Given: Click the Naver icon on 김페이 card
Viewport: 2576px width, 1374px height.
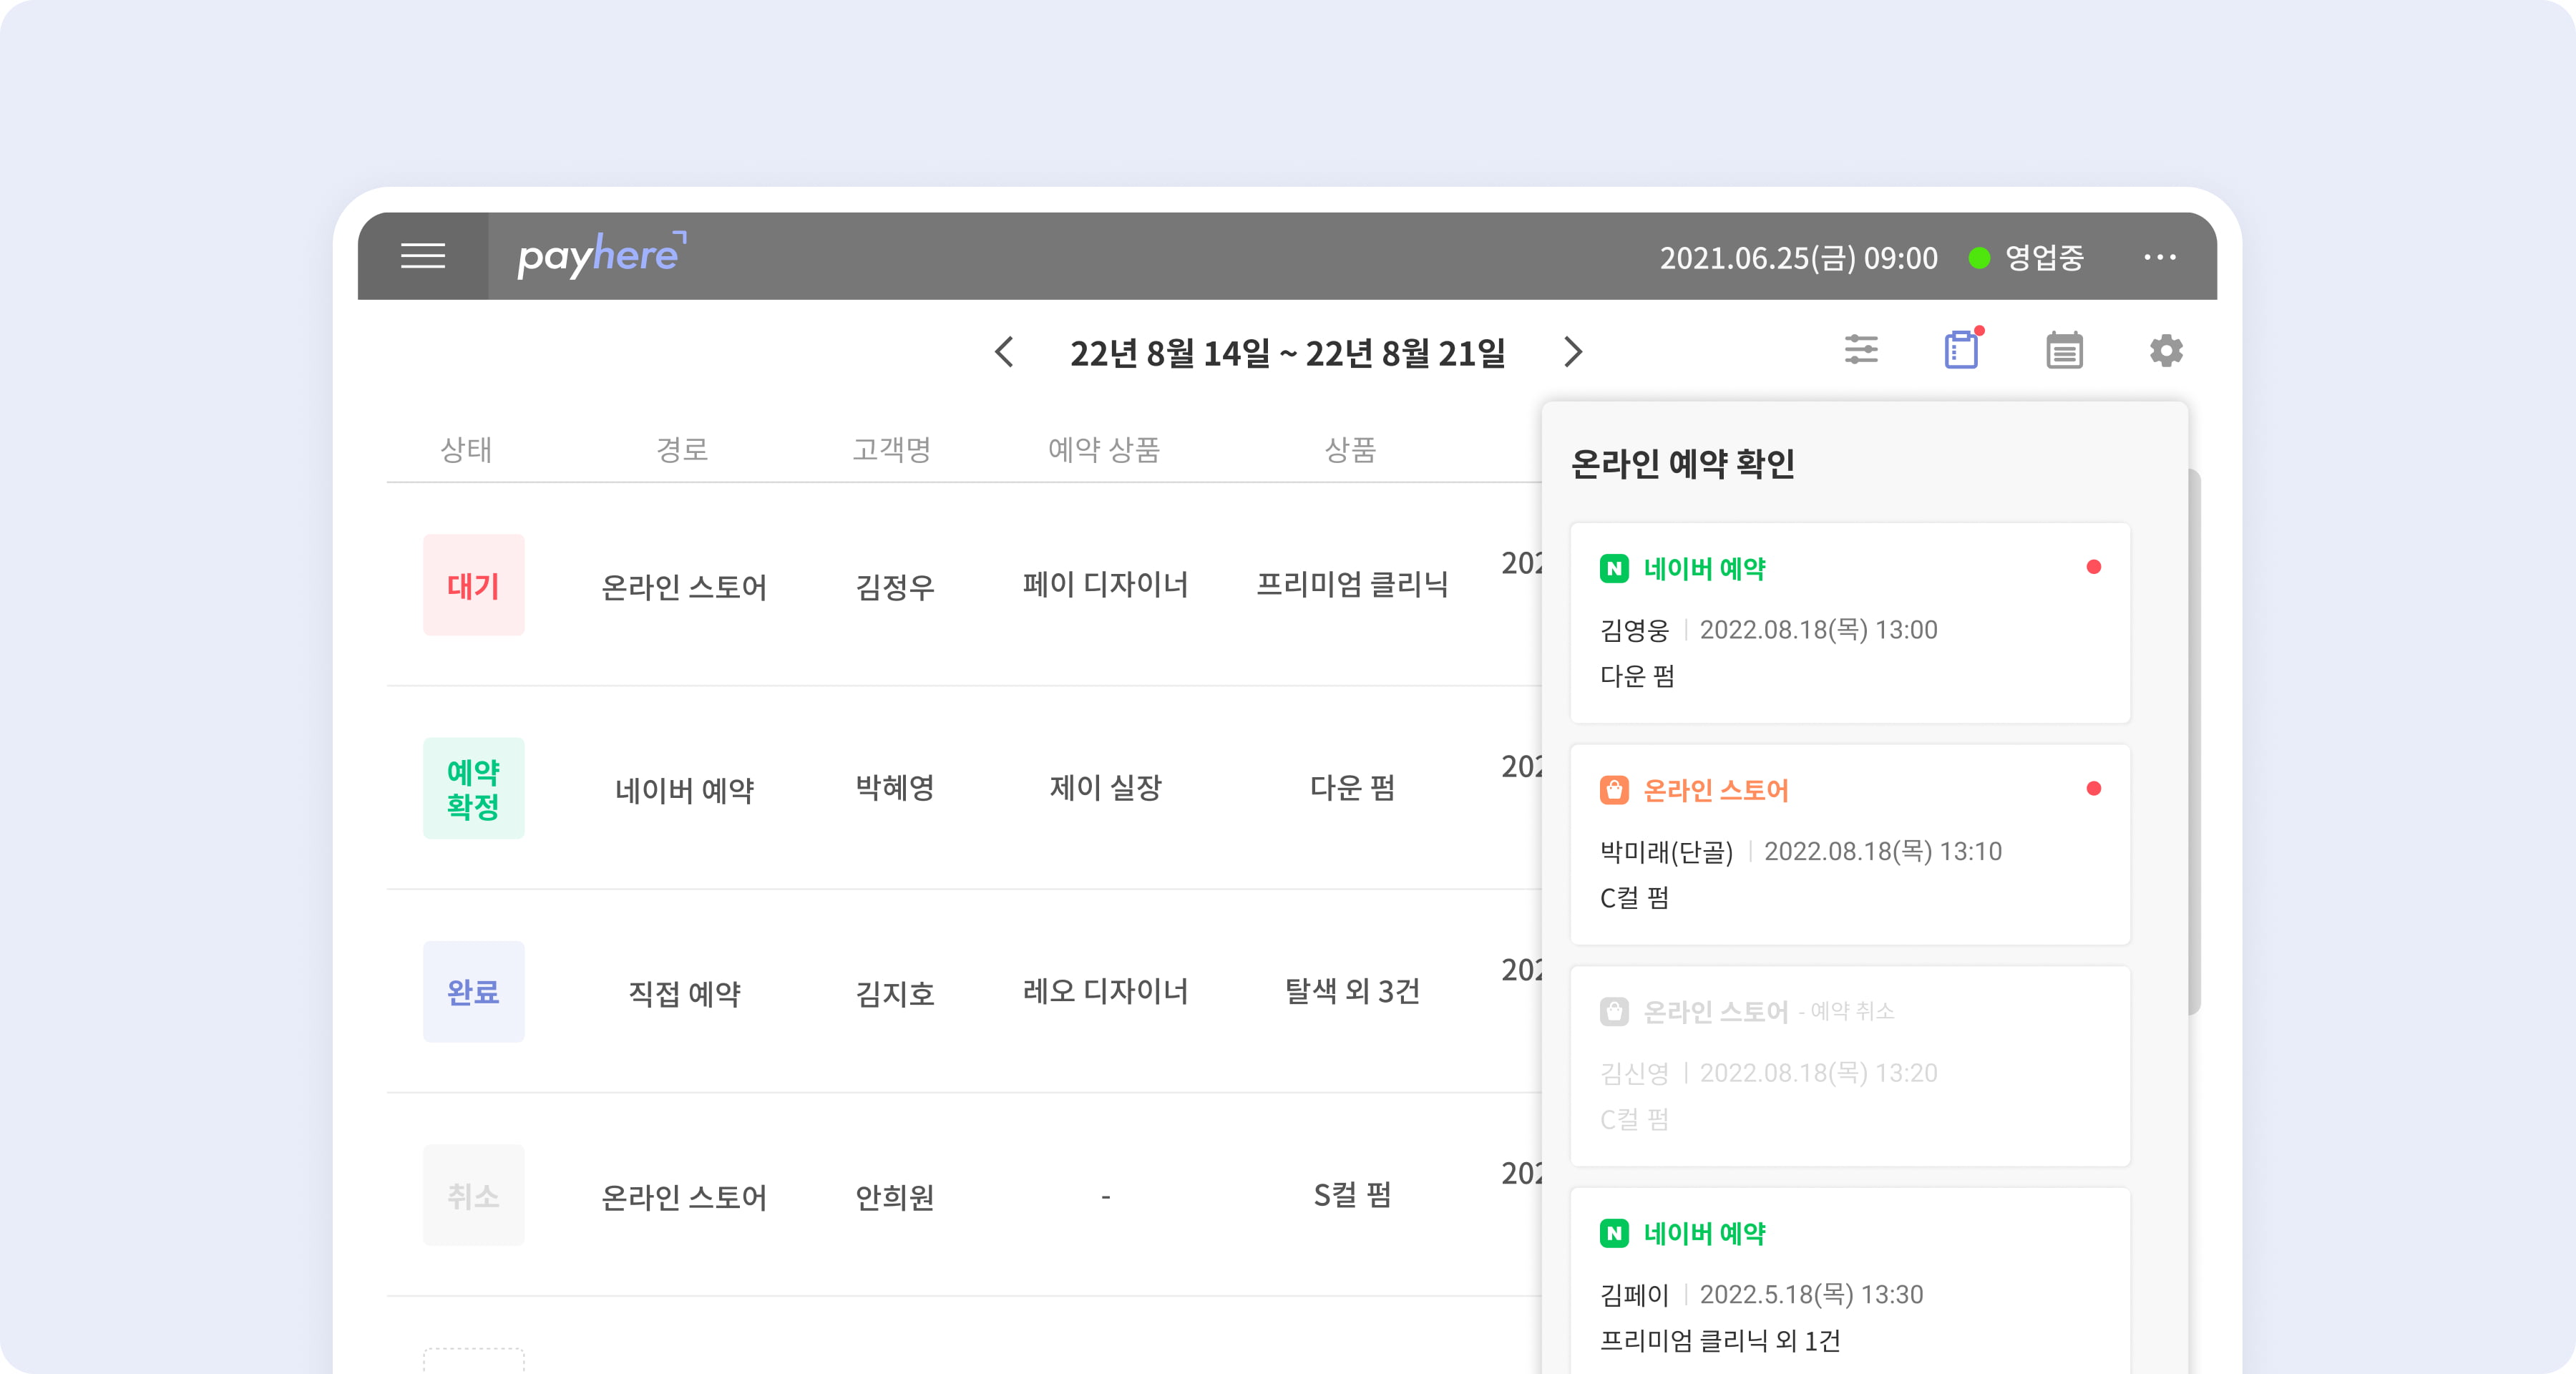Looking at the screenshot, I should coord(1614,1233).
